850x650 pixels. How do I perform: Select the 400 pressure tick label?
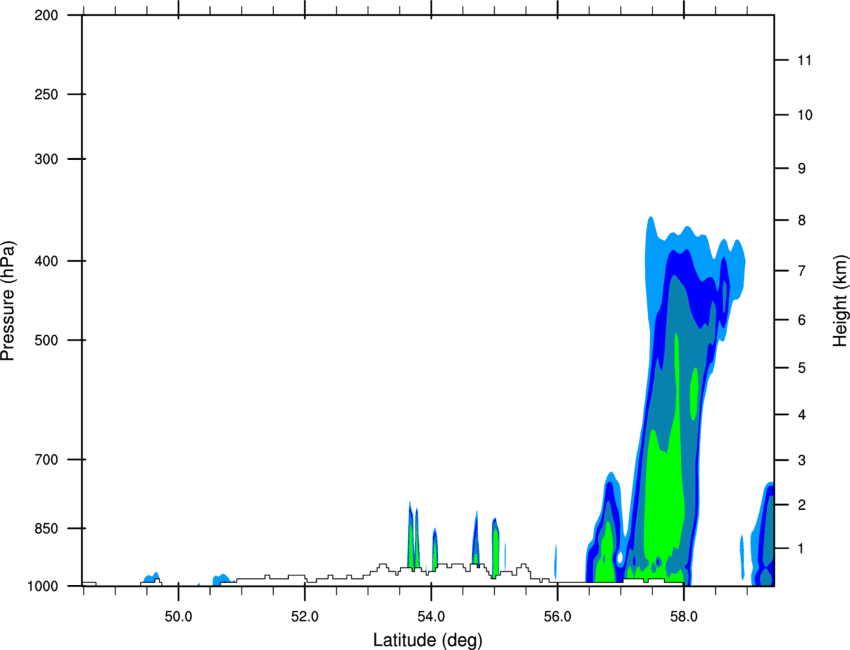(x=46, y=261)
